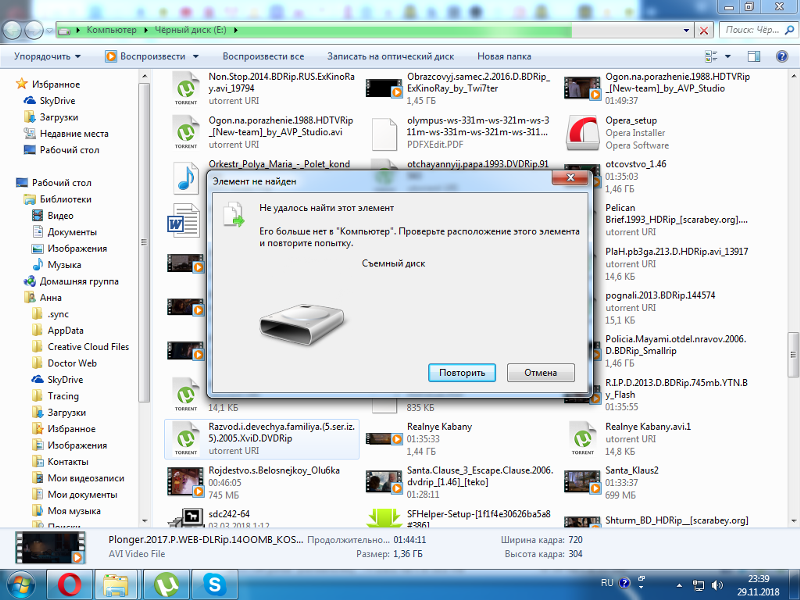The height and width of the screenshot is (600, 800).
Task: Open the Doctor Web folder
Action: [72, 363]
